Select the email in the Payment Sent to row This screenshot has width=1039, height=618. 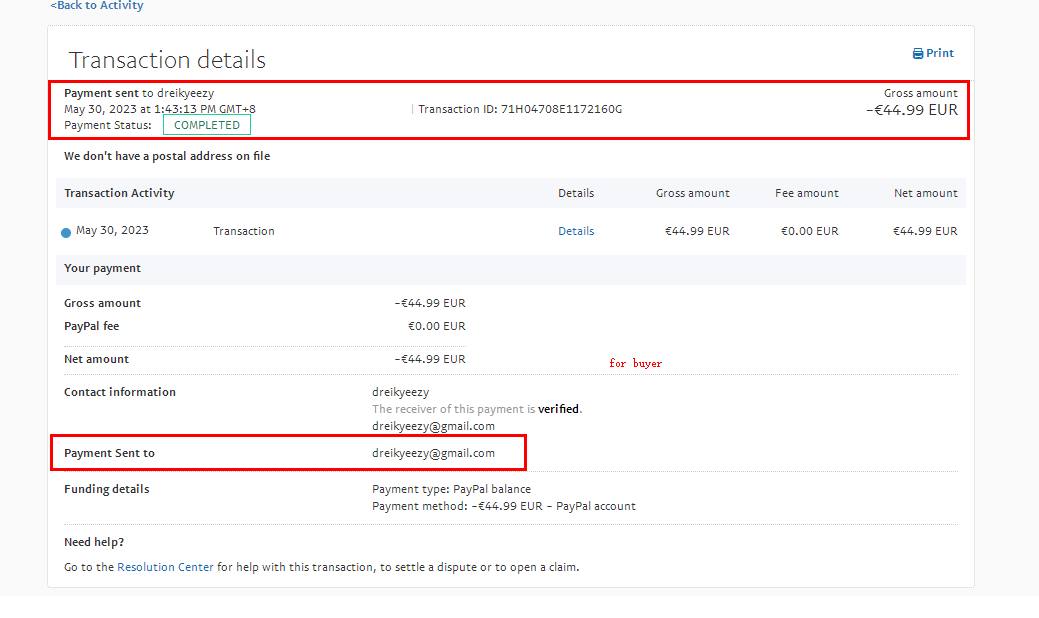point(433,453)
